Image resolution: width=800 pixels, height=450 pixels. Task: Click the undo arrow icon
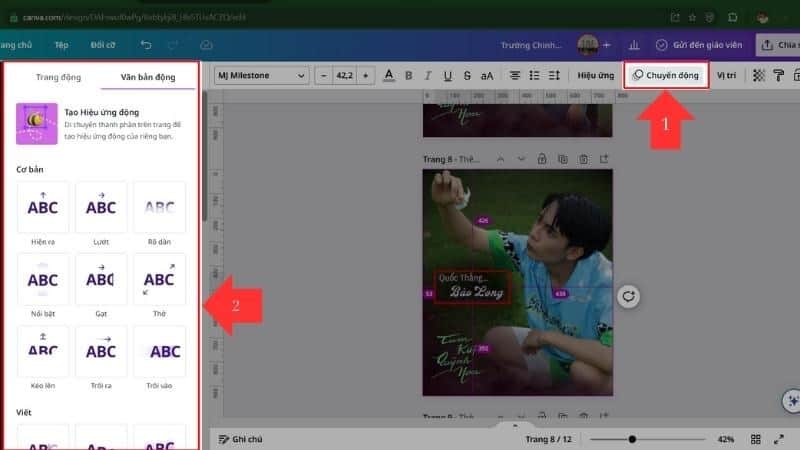tap(147, 45)
